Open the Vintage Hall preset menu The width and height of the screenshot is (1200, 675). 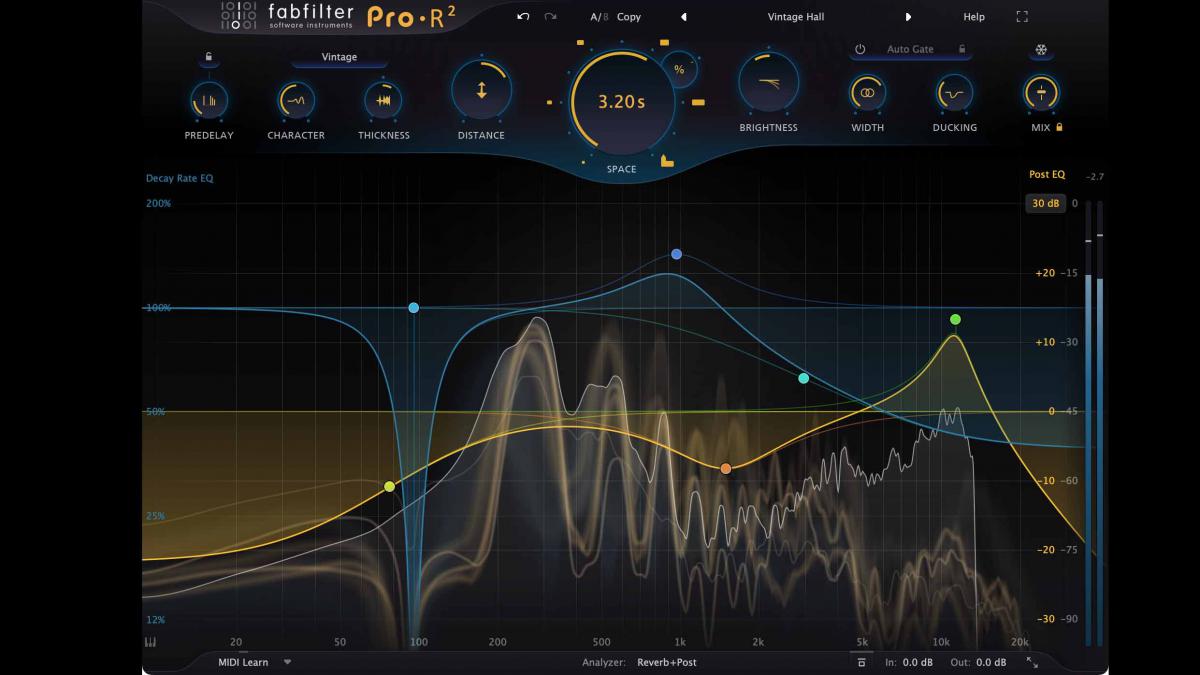tap(796, 17)
